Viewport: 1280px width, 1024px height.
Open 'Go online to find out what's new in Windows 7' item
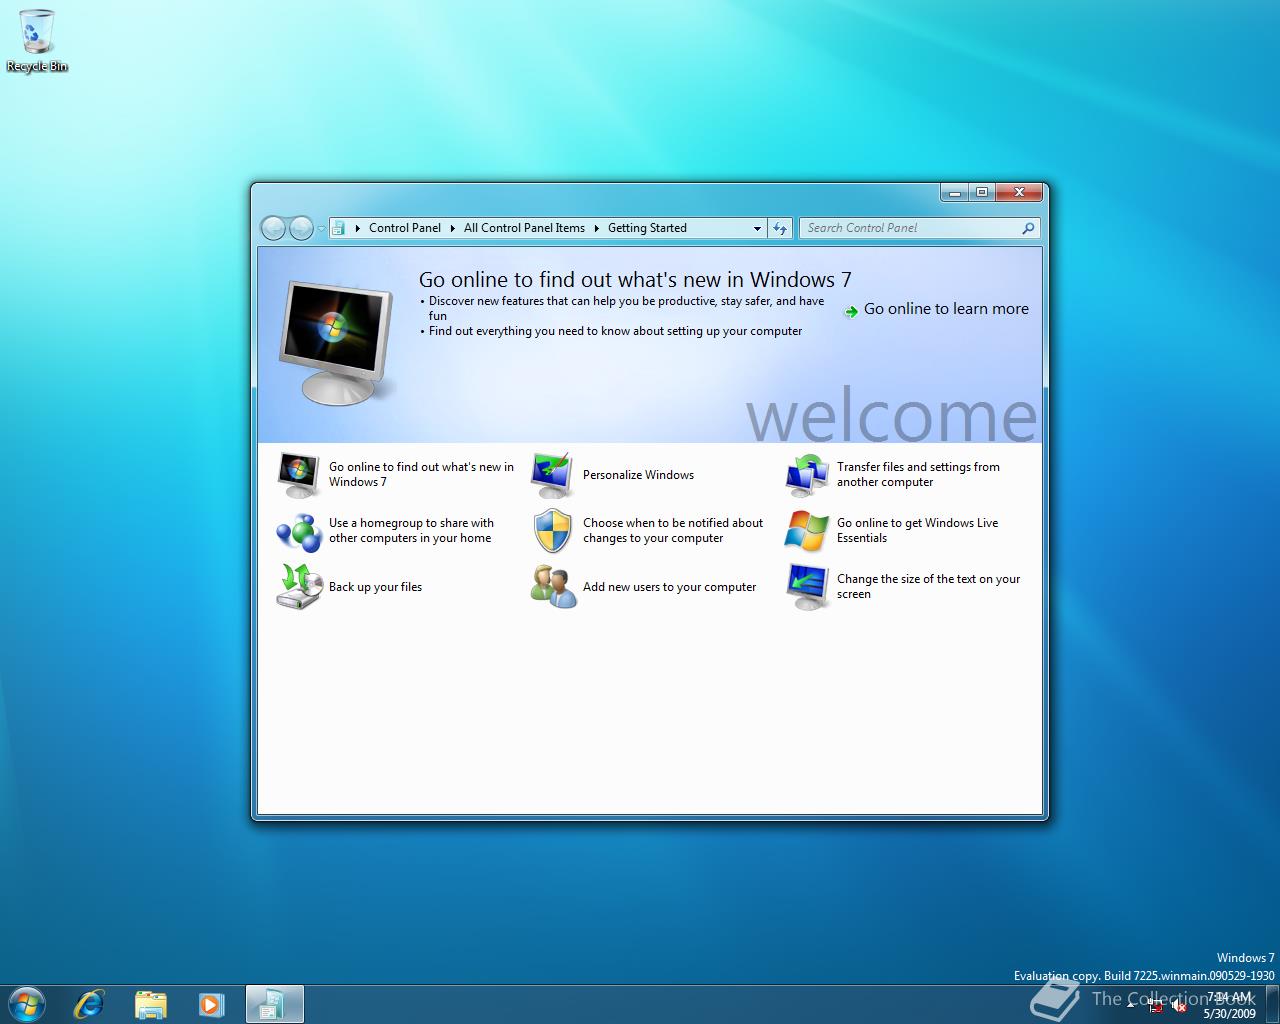pos(421,474)
